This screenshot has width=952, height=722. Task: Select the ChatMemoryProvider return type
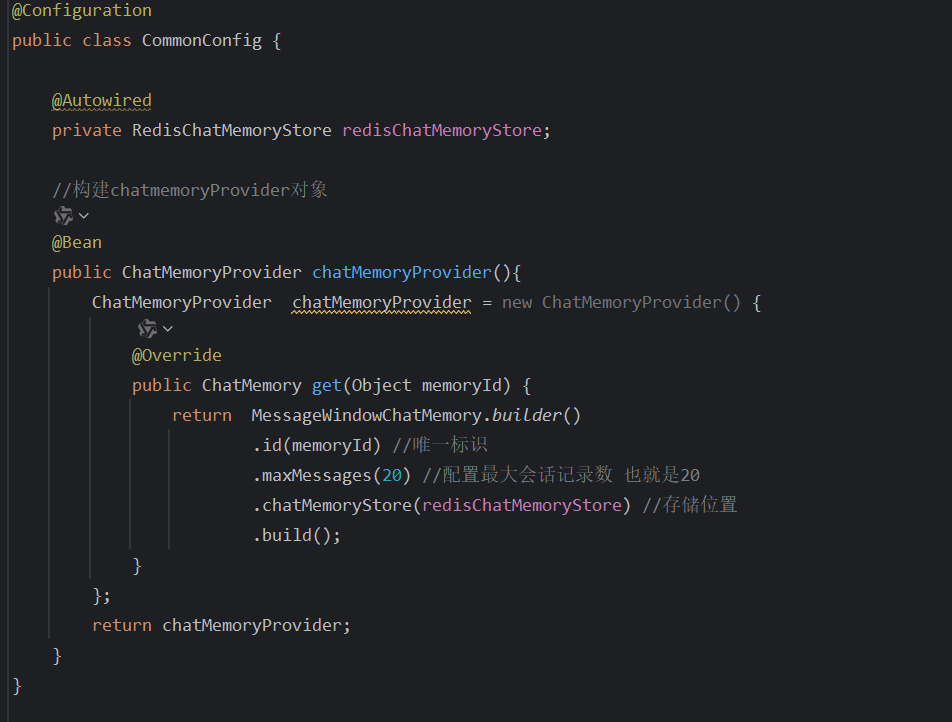211,271
